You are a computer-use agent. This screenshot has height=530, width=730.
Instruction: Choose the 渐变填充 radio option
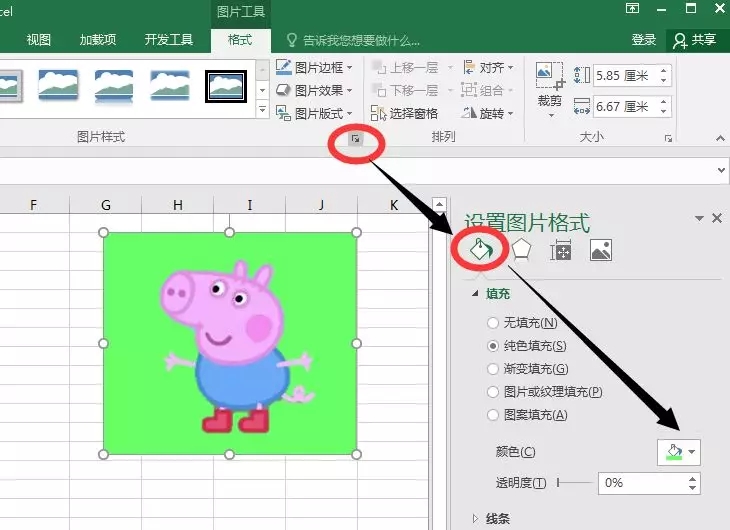(x=492, y=369)
